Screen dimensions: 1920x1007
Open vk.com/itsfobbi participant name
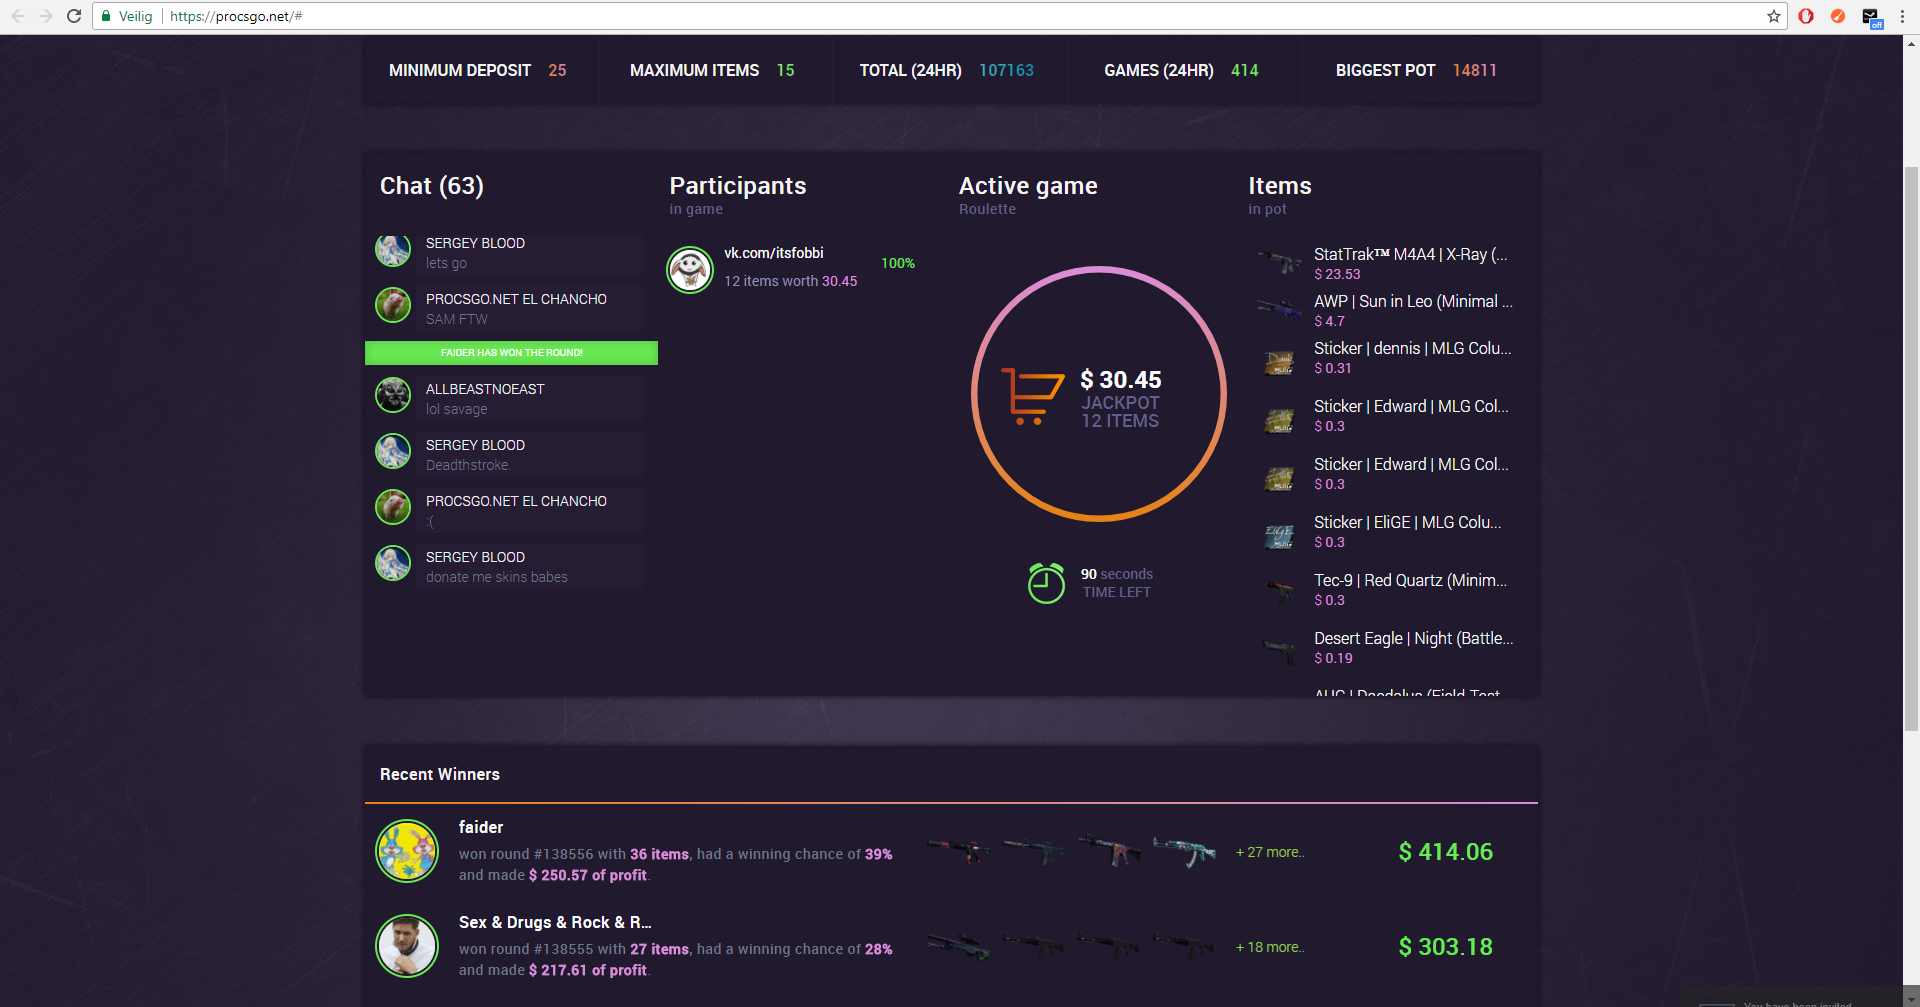click(774, 253)
